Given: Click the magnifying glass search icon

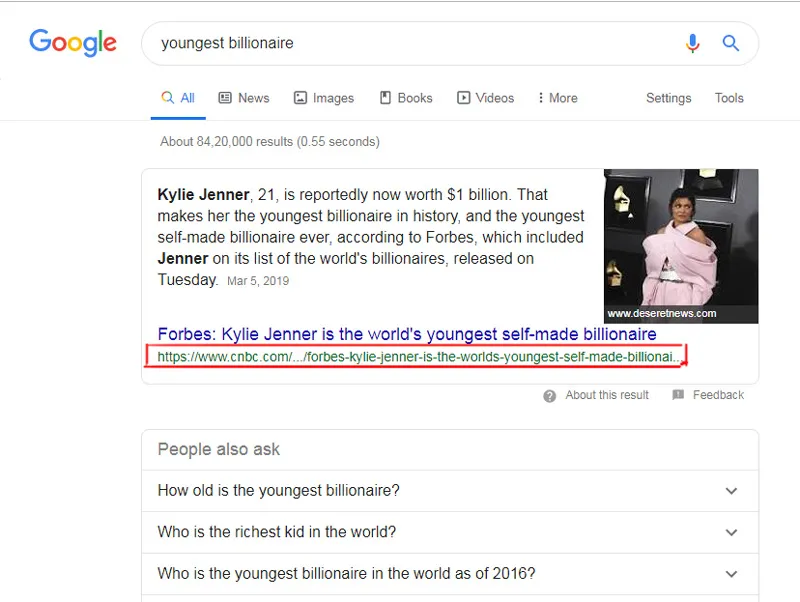Looking at the screenshot, I should (731, 43).
